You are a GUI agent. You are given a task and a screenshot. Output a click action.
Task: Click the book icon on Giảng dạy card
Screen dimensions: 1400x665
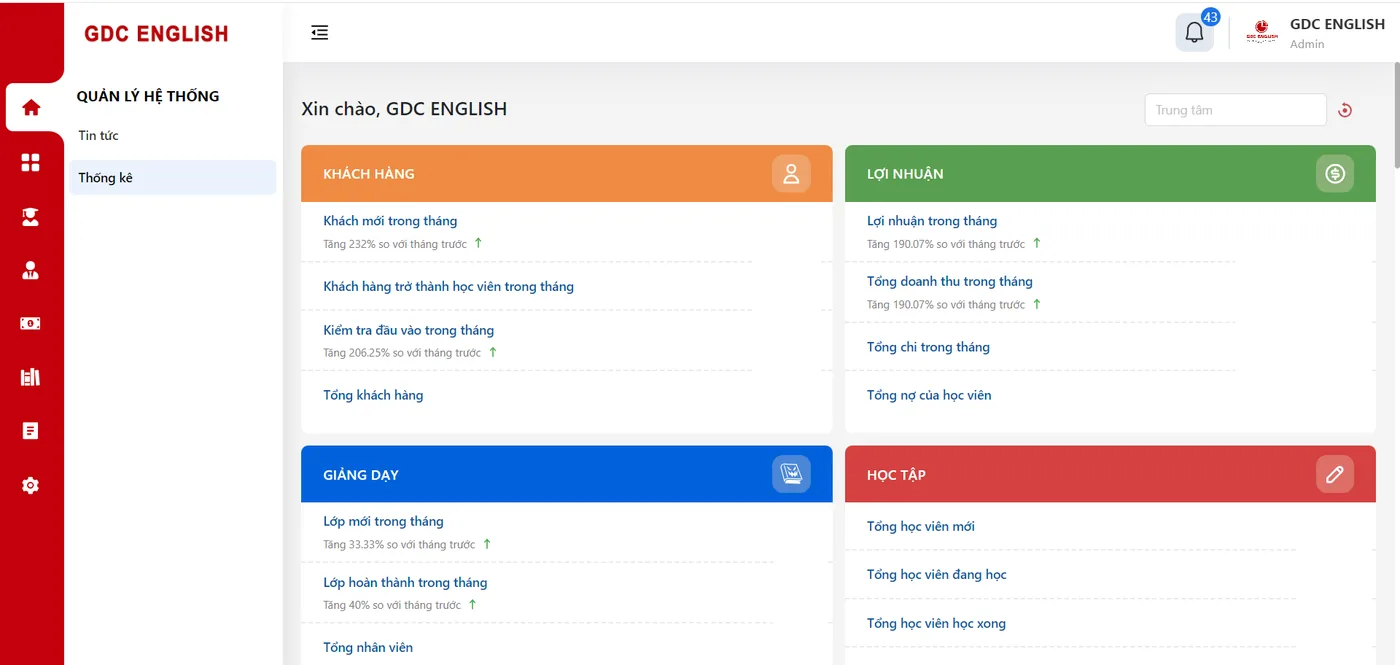[x=791, y=474]
